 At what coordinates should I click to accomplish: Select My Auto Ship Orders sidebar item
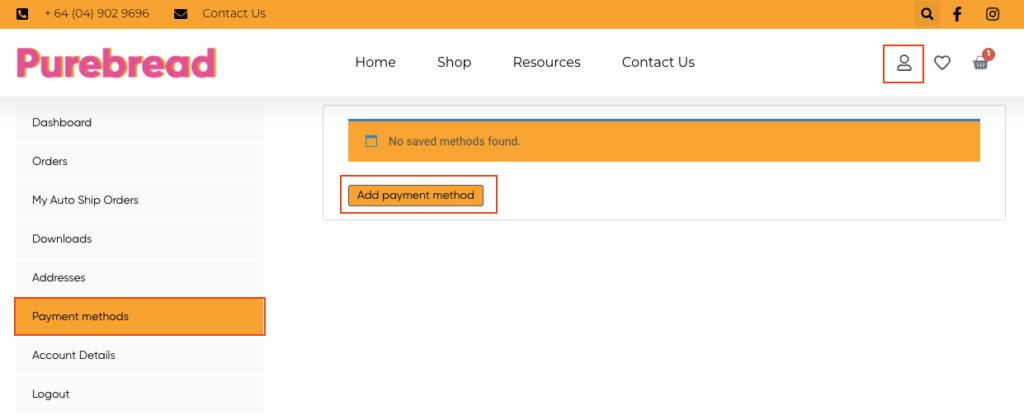[x=139, y=201]
